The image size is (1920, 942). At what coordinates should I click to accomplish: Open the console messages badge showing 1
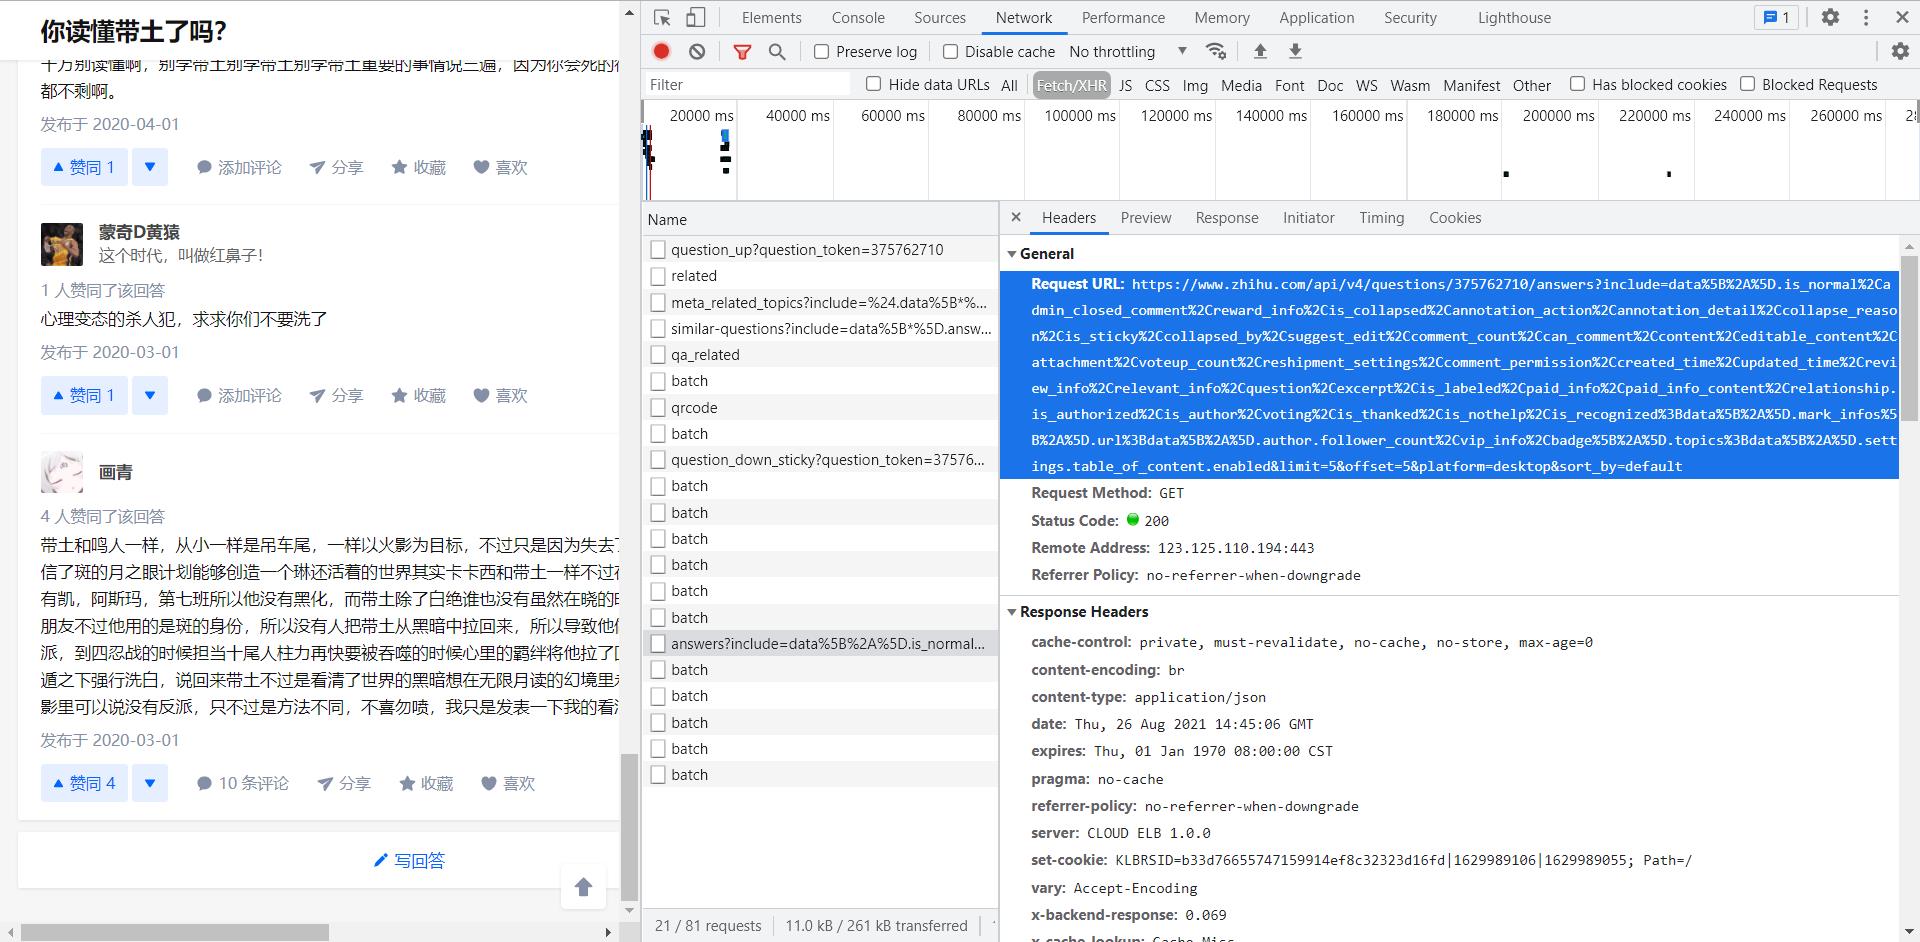tap(1777, 18)
